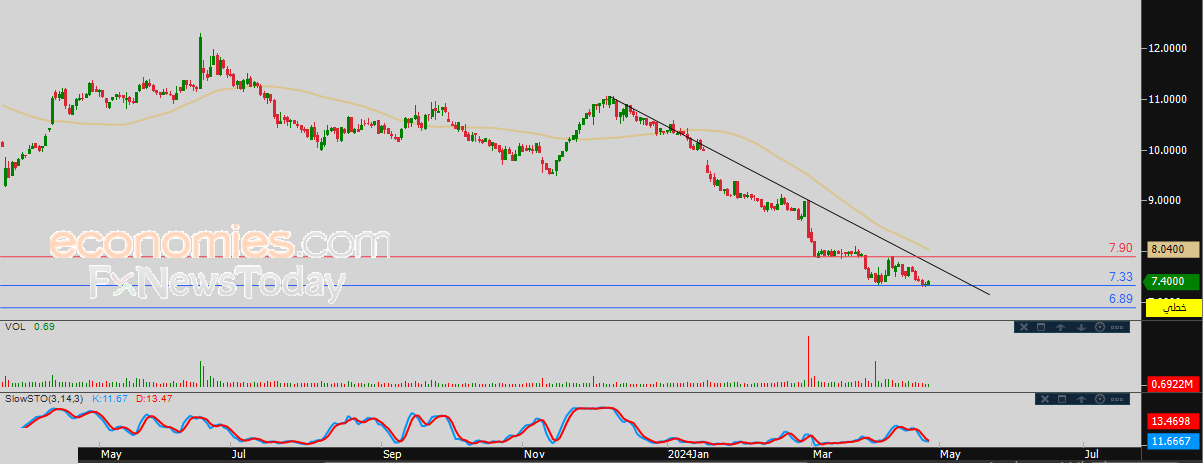
Task: Click the 7.90 resistance level label
Action: pyautogui.click(x=1119, y=248)
